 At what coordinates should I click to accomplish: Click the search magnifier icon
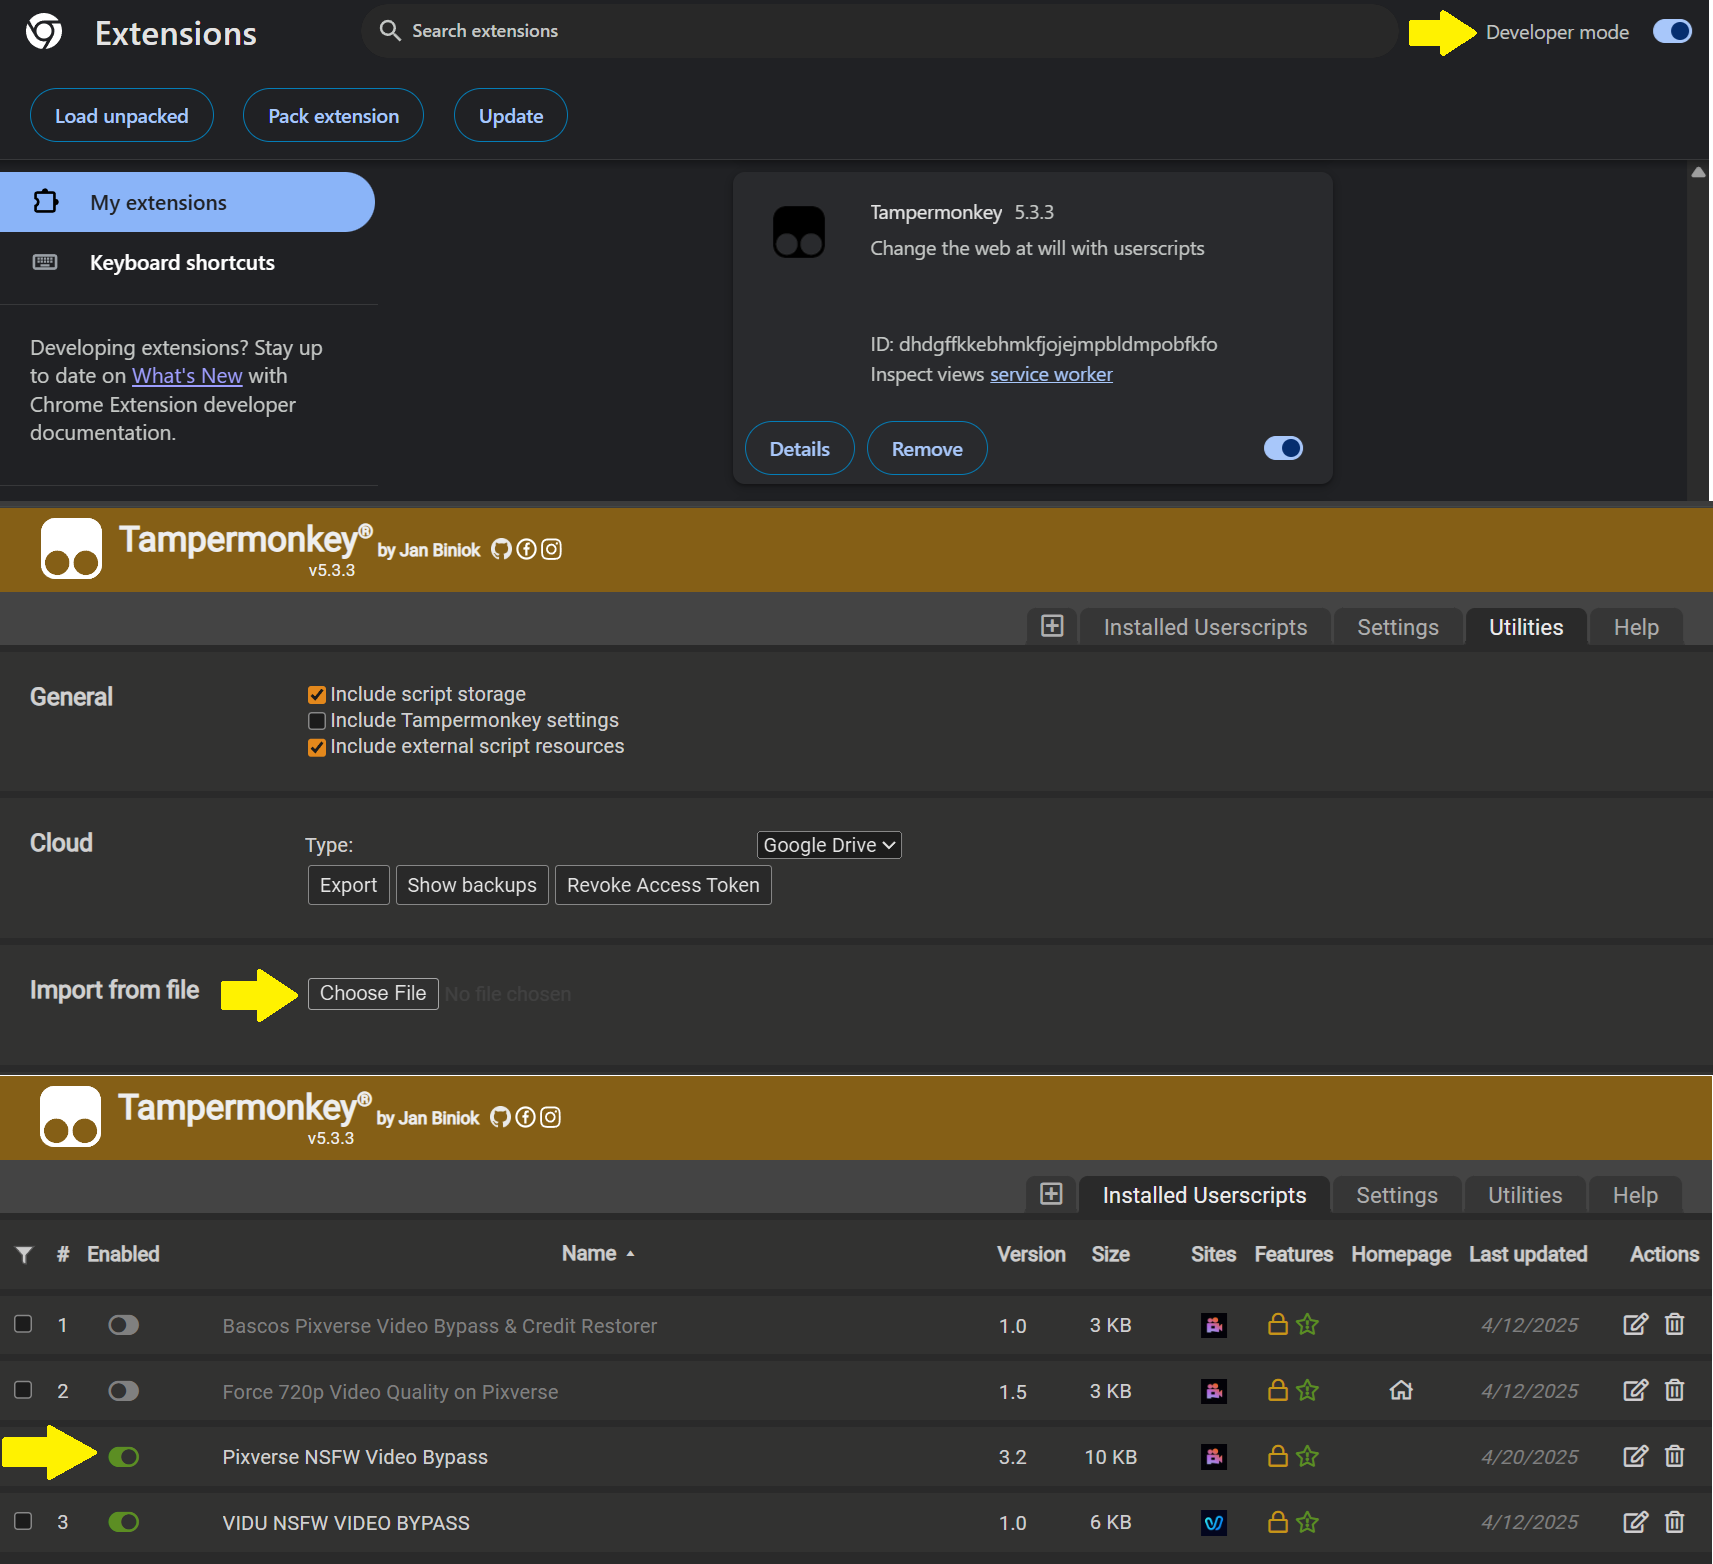390,31
